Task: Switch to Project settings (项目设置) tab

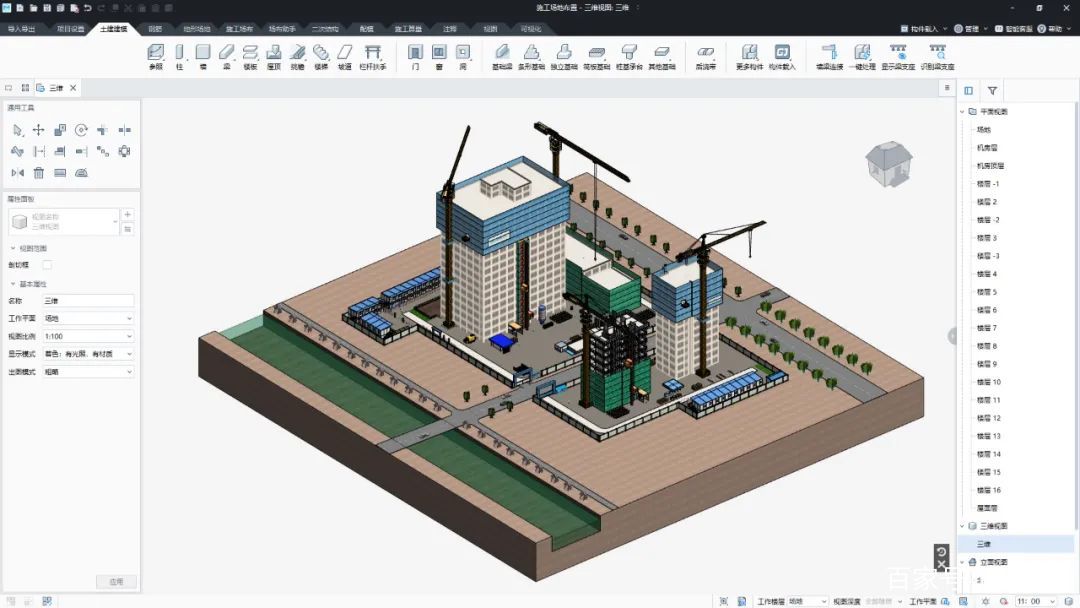Action: 70,29
